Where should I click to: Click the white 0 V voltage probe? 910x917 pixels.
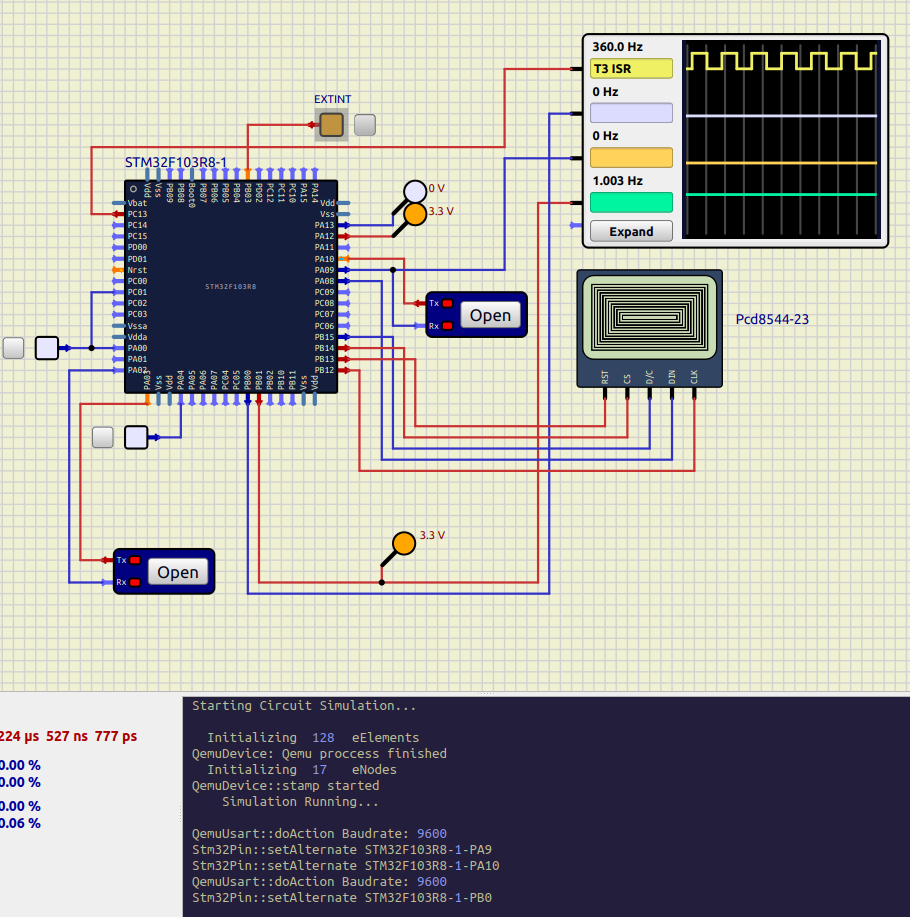coord(415,191)
